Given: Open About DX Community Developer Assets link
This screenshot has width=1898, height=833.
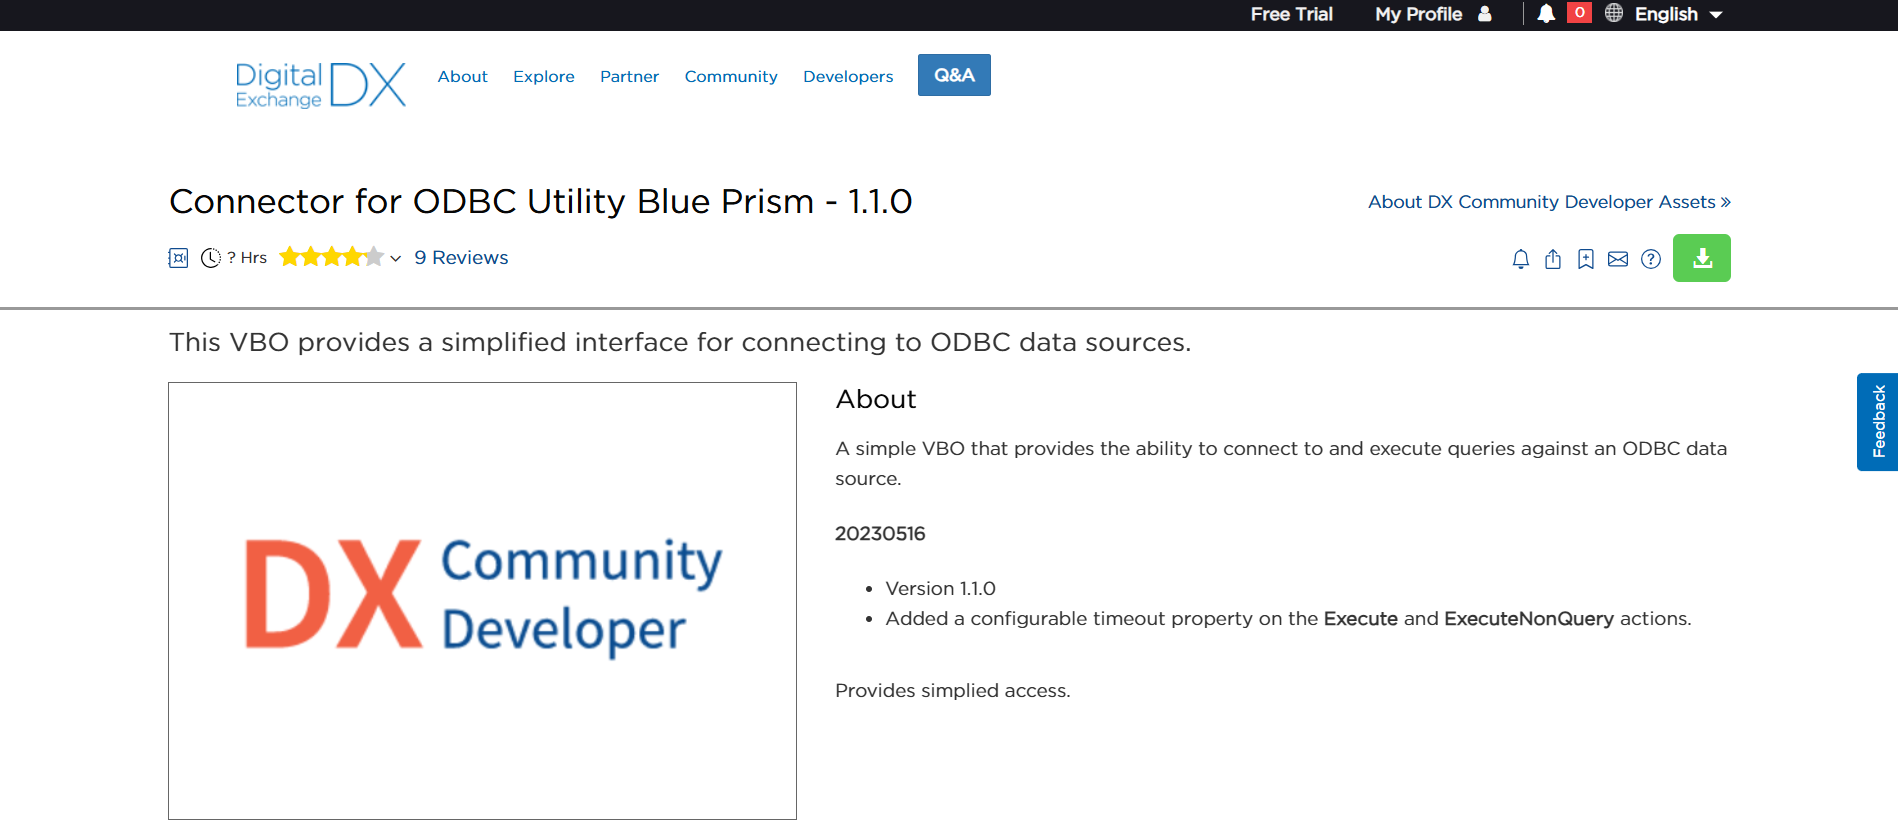Looking at the screenshot, I should (x=1548, y=201).
